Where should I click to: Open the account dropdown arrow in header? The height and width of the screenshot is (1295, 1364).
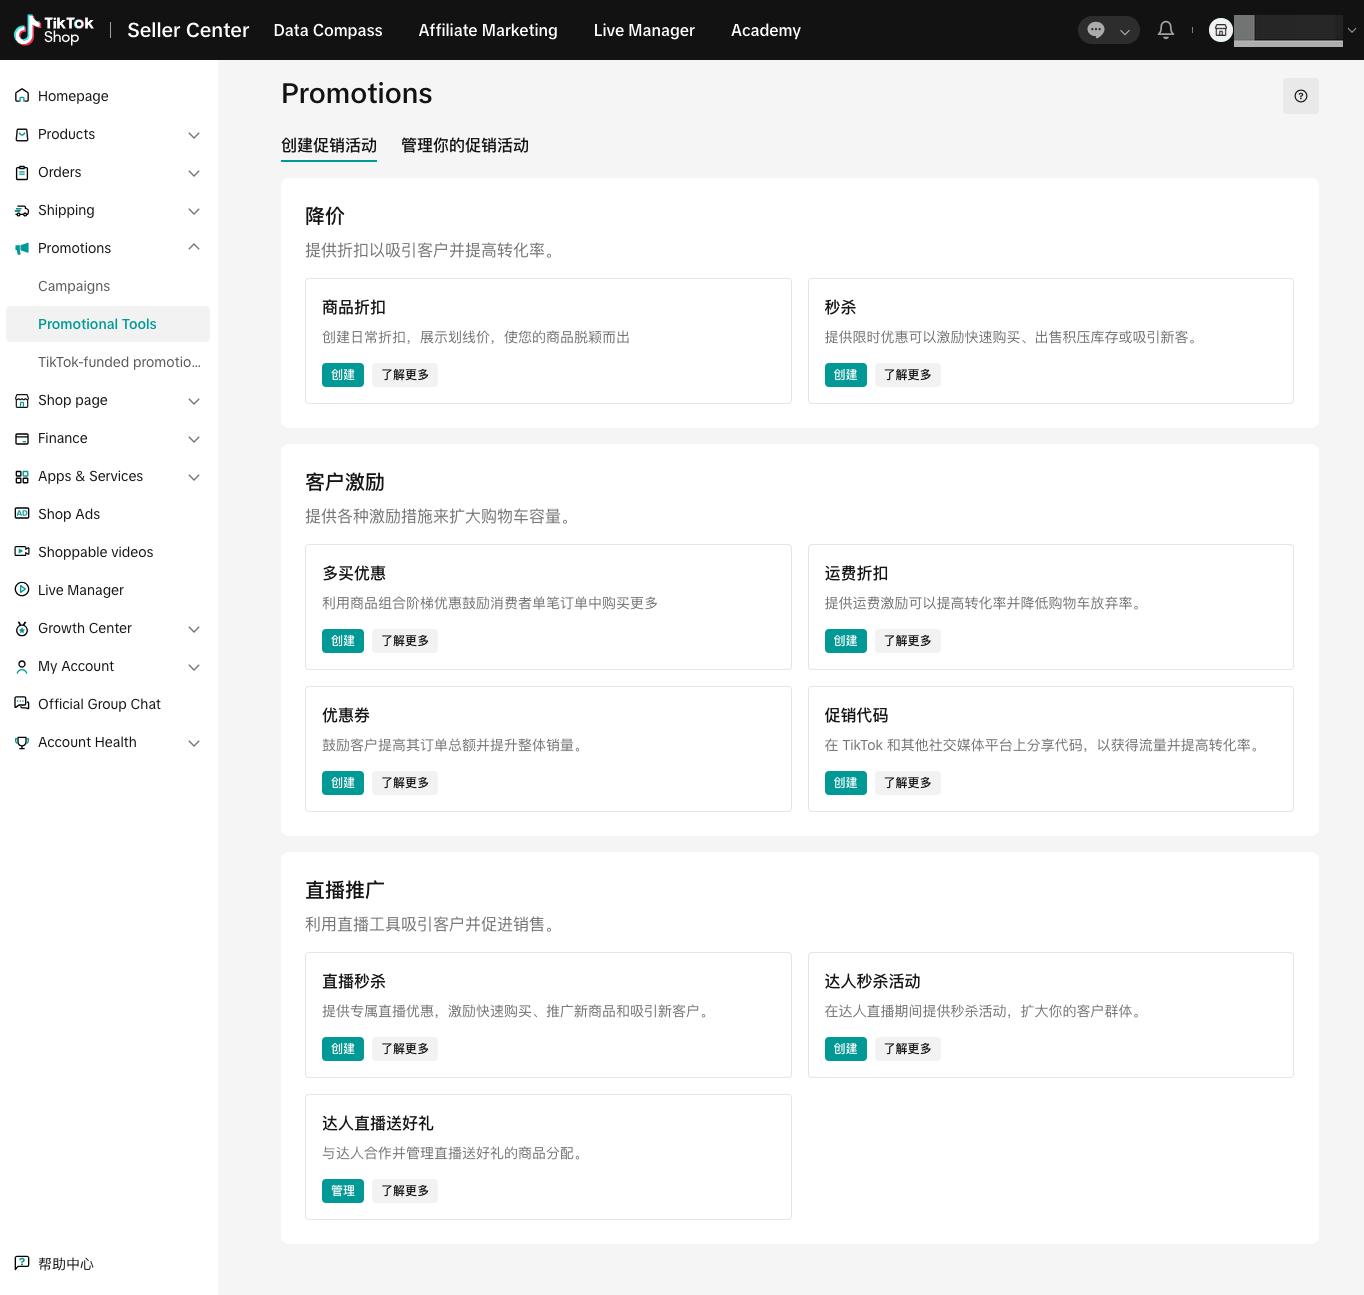pos(1352,30)
